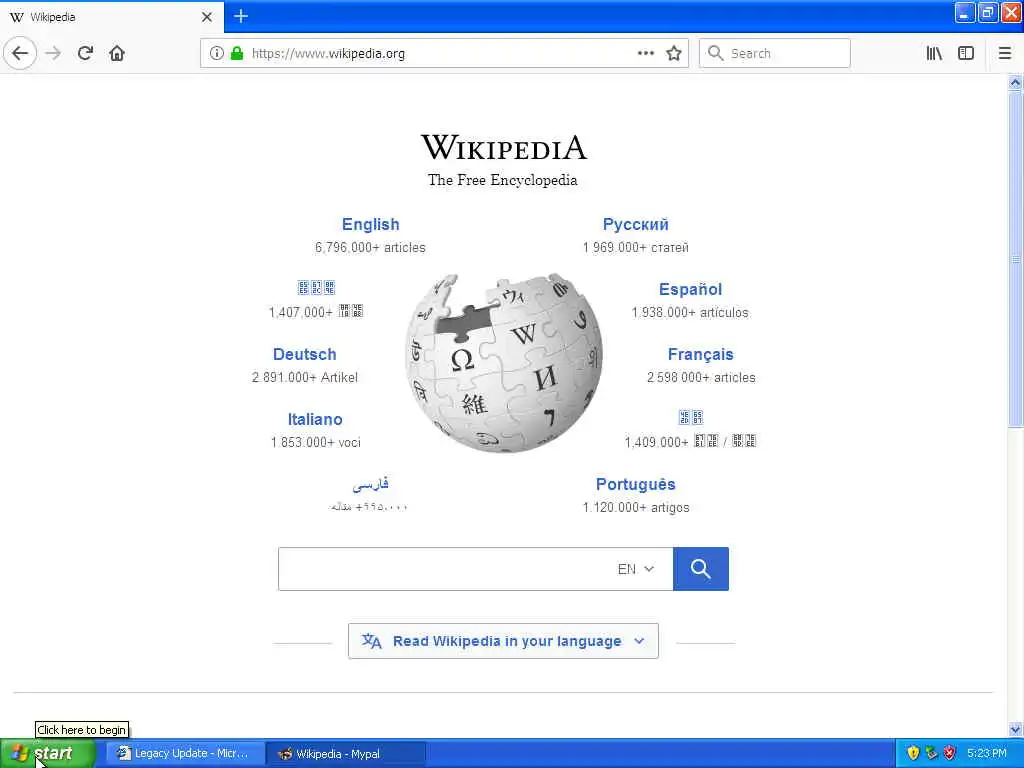The height and width of the screenshot is (768, 1024).
Task: Show site information icon in address bar
Action: 217,53
